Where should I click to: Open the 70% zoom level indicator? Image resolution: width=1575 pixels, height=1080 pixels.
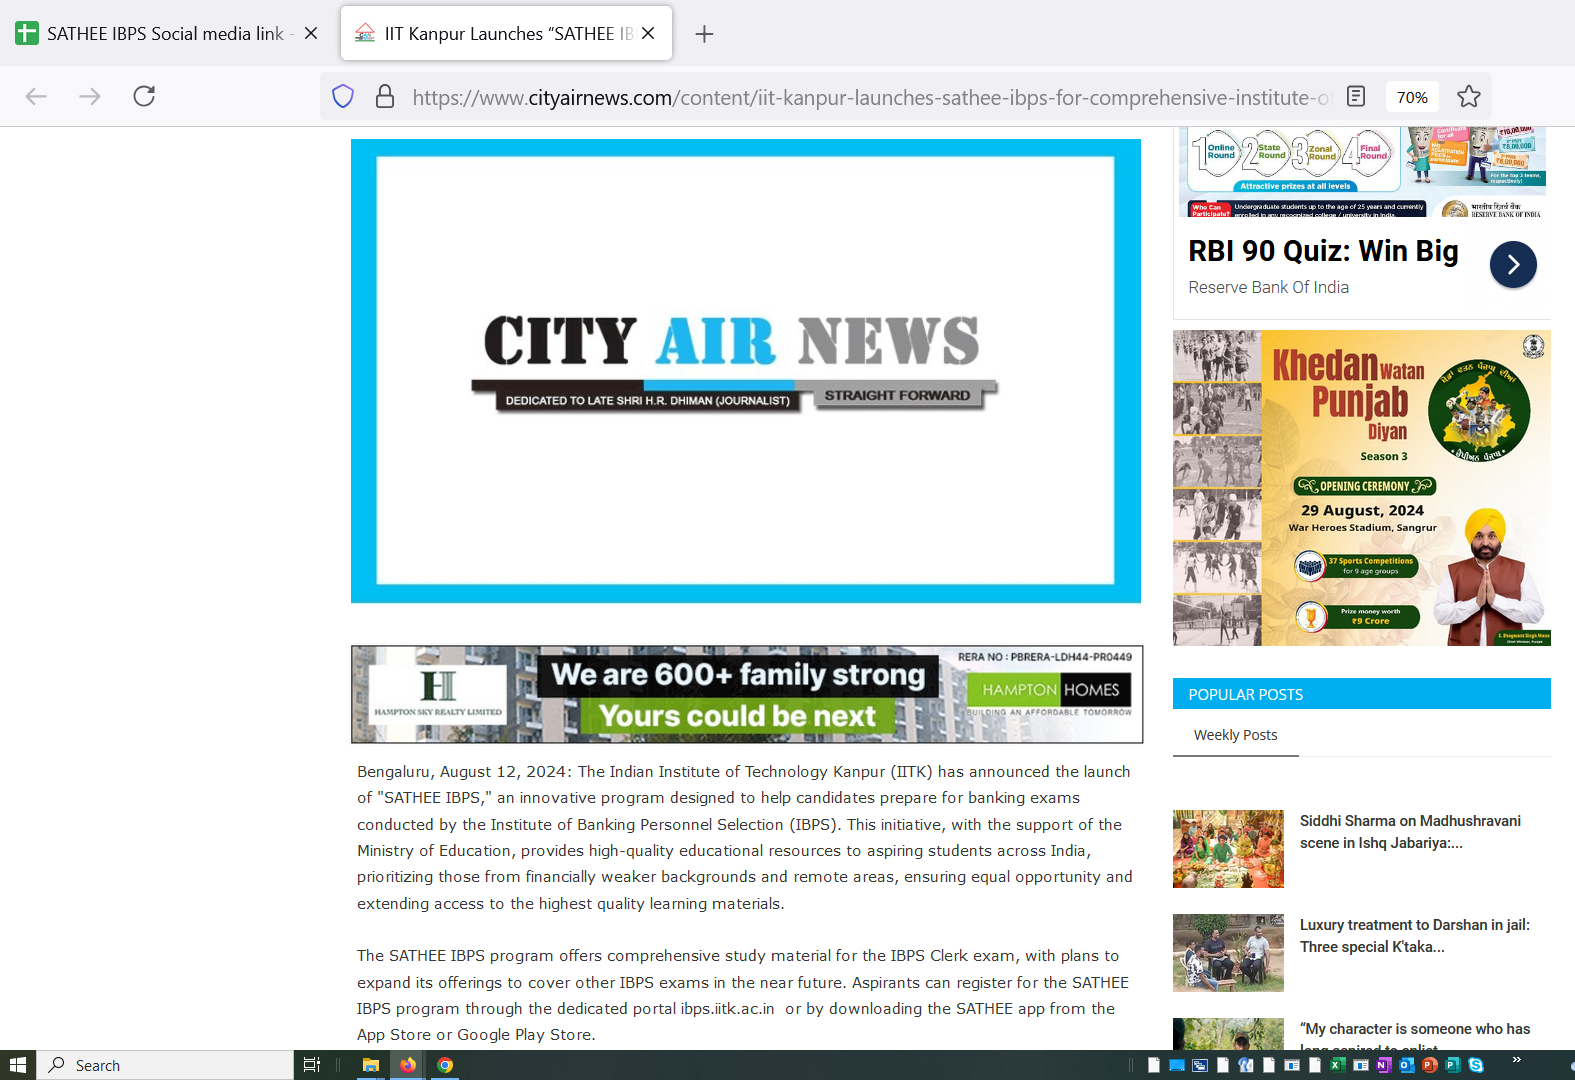pos(1411,97)
